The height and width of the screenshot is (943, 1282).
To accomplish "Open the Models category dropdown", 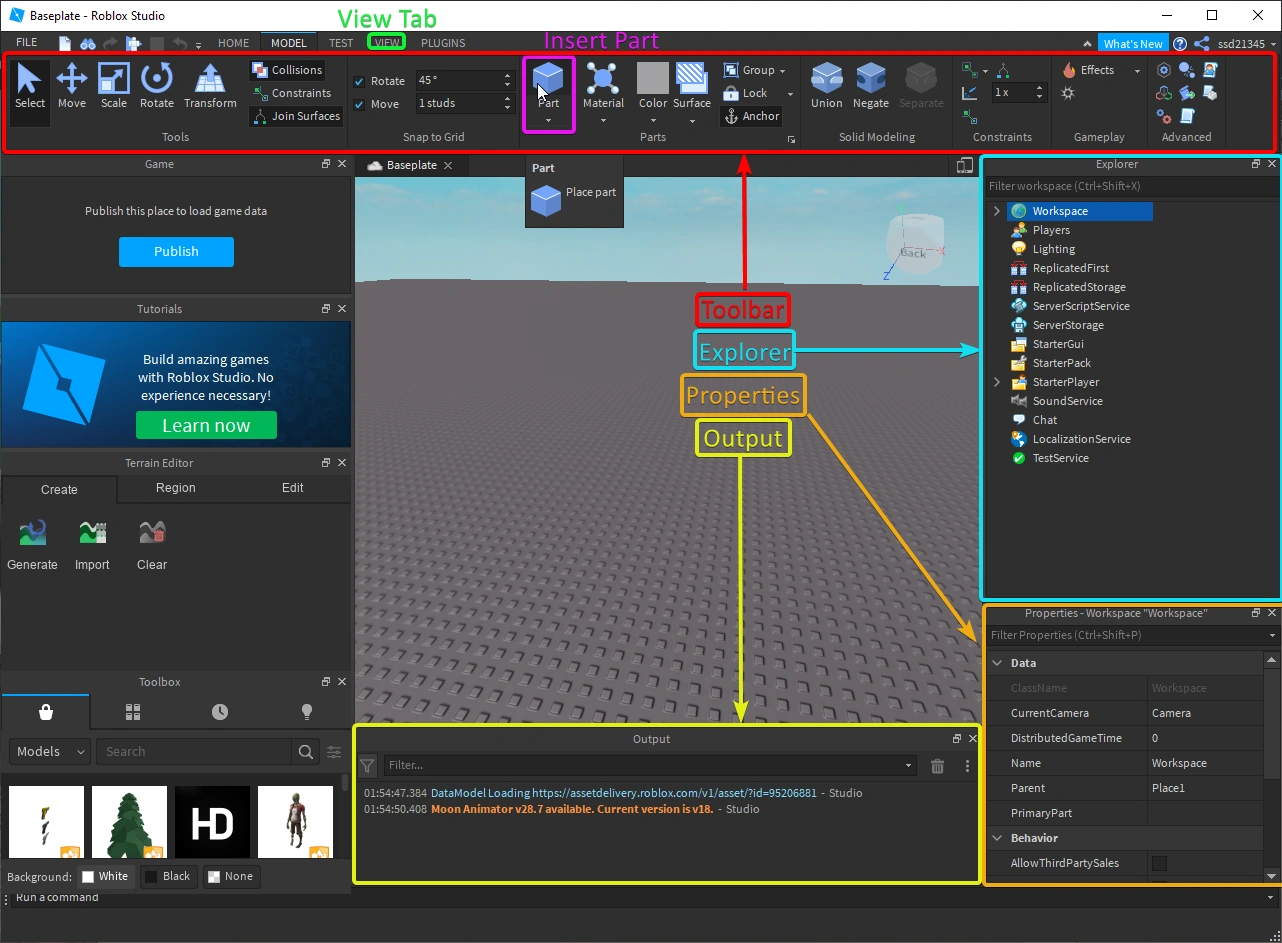I will coord(50,751).
